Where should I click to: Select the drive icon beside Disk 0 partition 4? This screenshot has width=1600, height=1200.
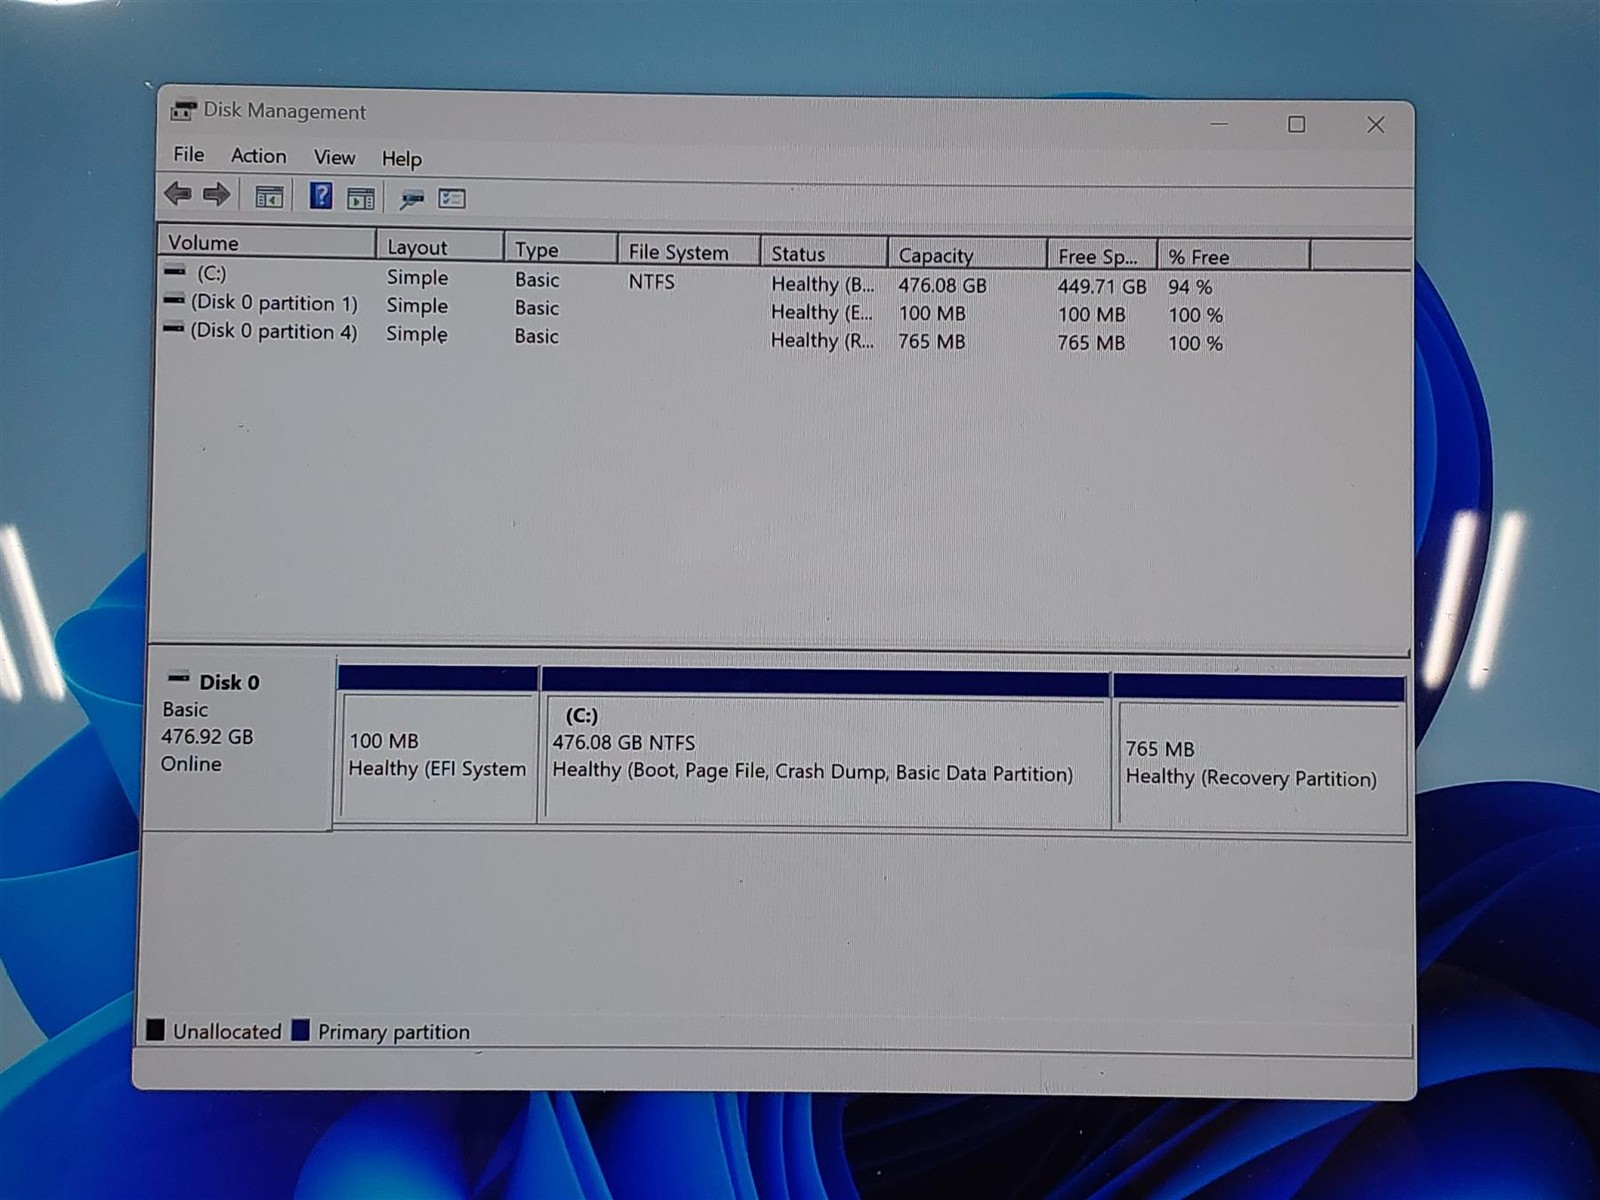(174, 327)
